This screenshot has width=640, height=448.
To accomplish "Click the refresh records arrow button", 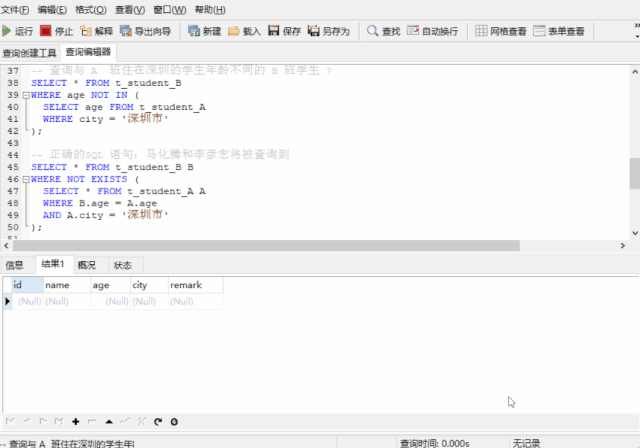I will [x=158, y=421].
